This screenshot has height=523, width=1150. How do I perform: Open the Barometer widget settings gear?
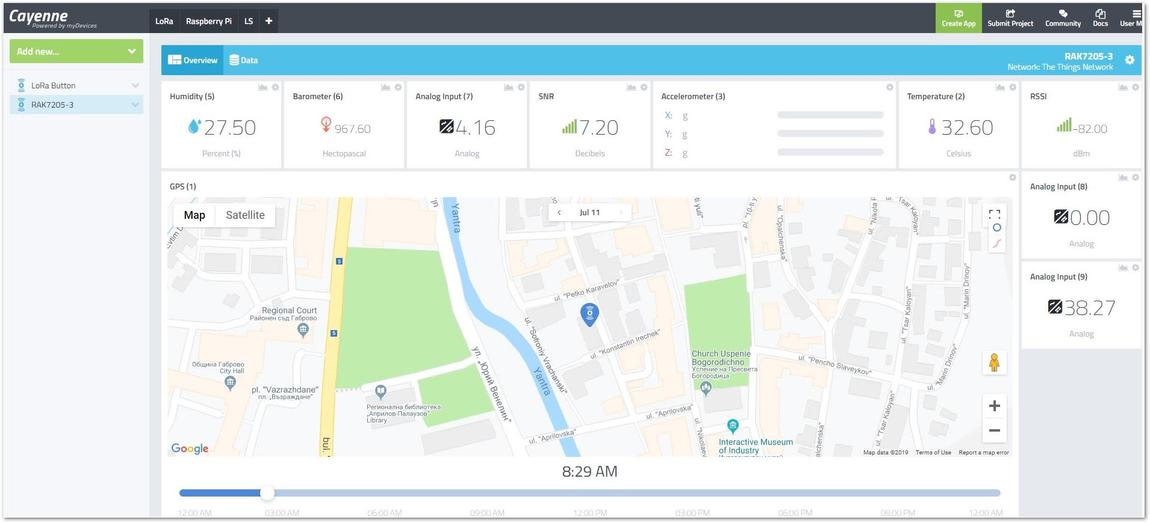pyautogui.click(x=398, y=87)
